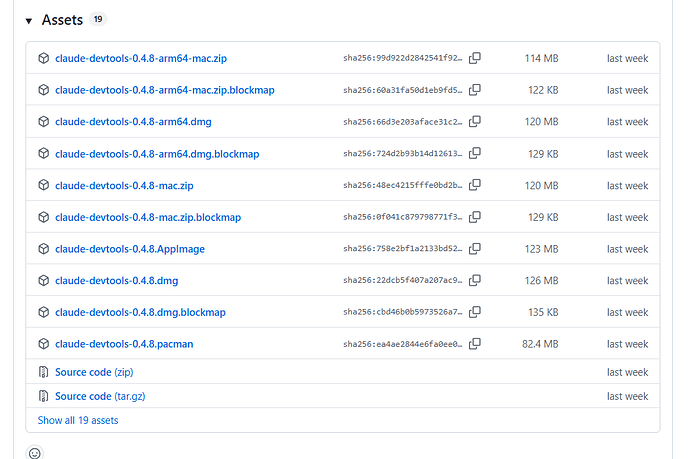The width and height of the screenshot is (690, 459).
Task: Download claude-devtools-0.4.8-mac.zip
Action: tap(124, 186)
